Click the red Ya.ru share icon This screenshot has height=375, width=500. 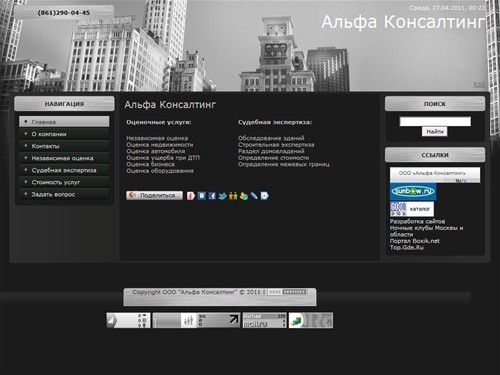coord(191,196)
